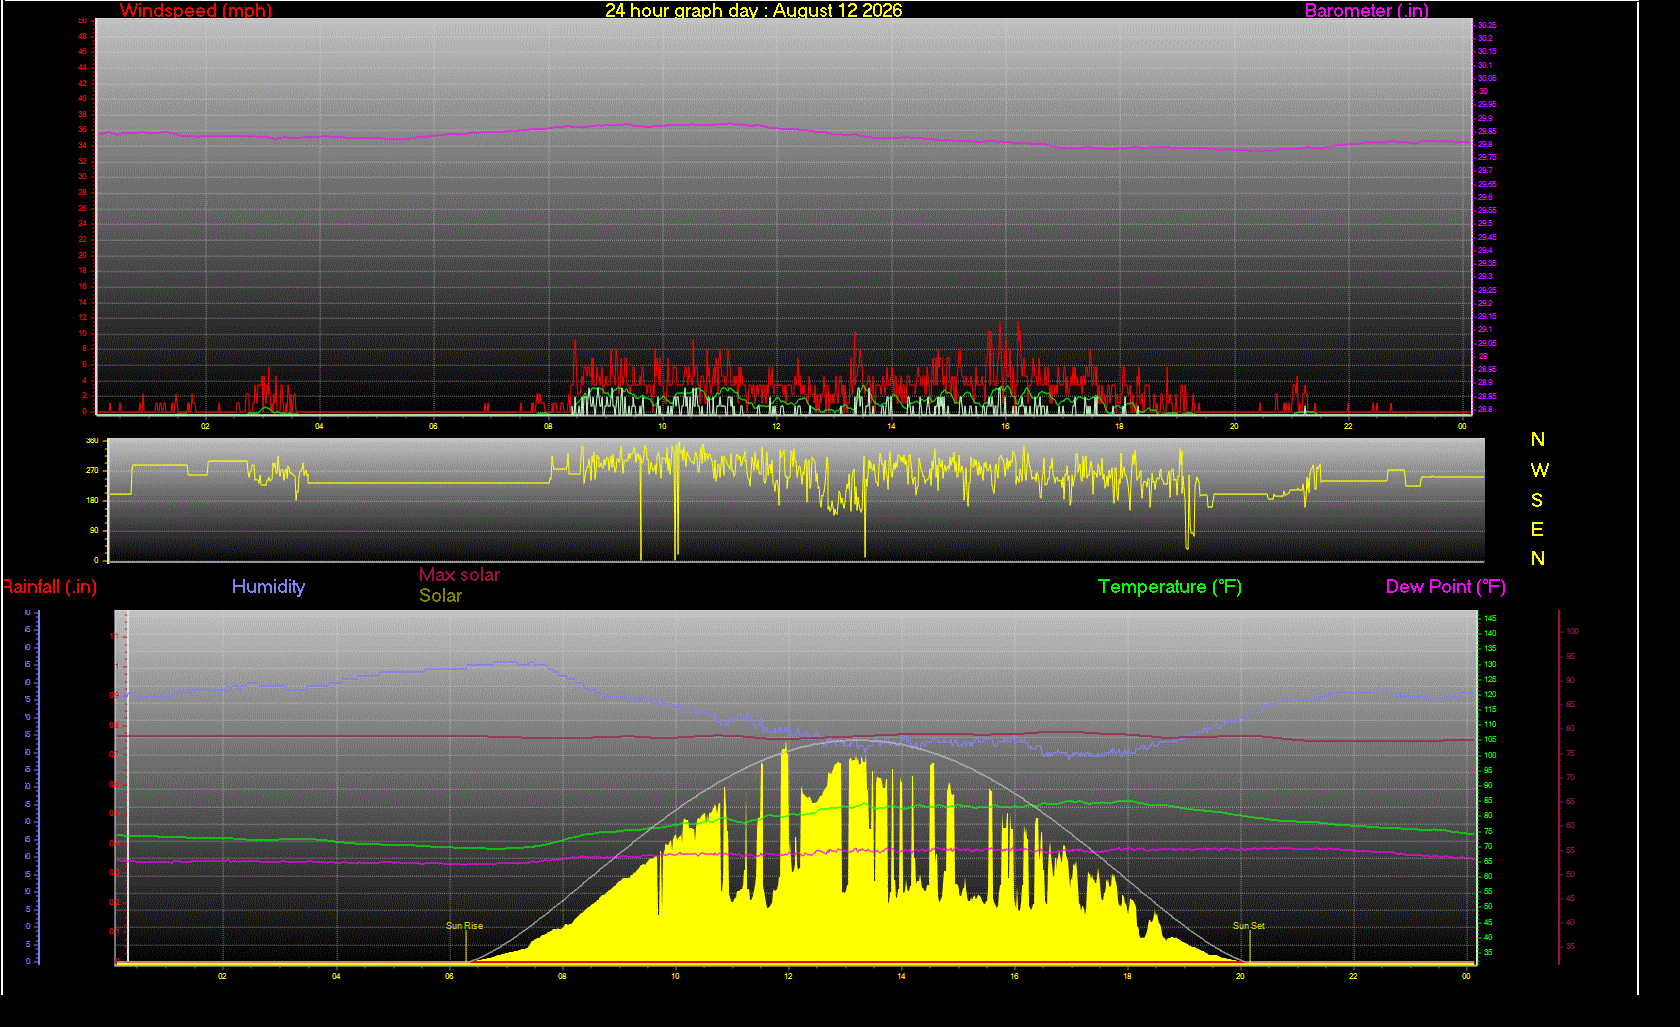Click the Barometer (.in) label

1366,11
